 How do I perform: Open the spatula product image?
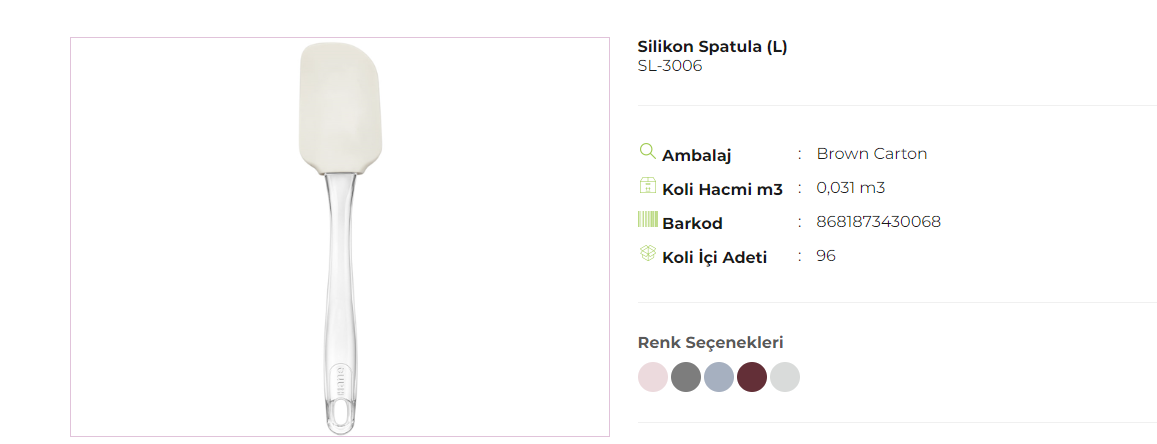pyautogui.click(x=339, y=237)
